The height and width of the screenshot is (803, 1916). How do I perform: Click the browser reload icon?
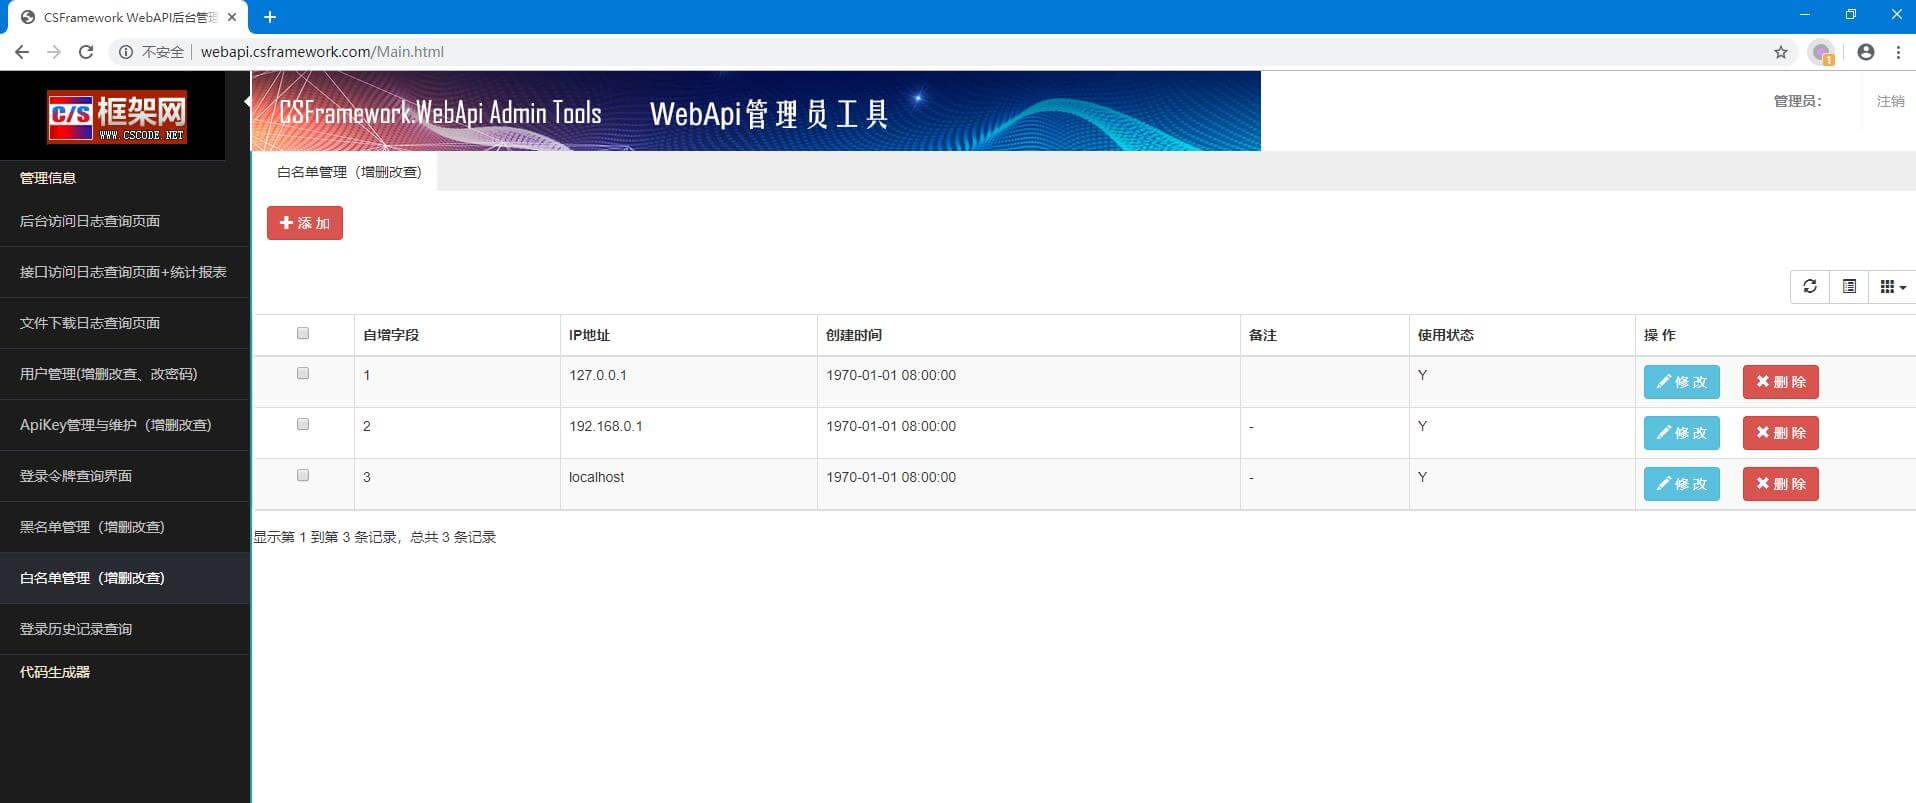tap(86, 52)
